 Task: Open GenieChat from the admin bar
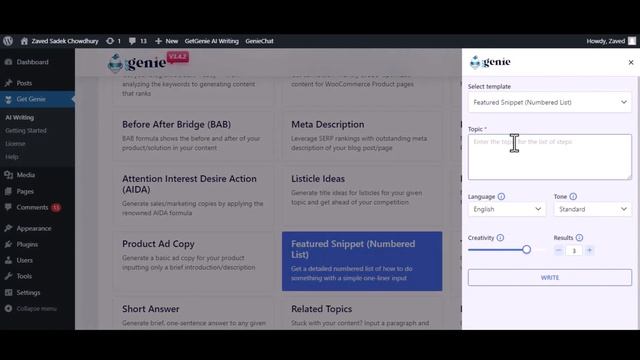pos(259,41)
